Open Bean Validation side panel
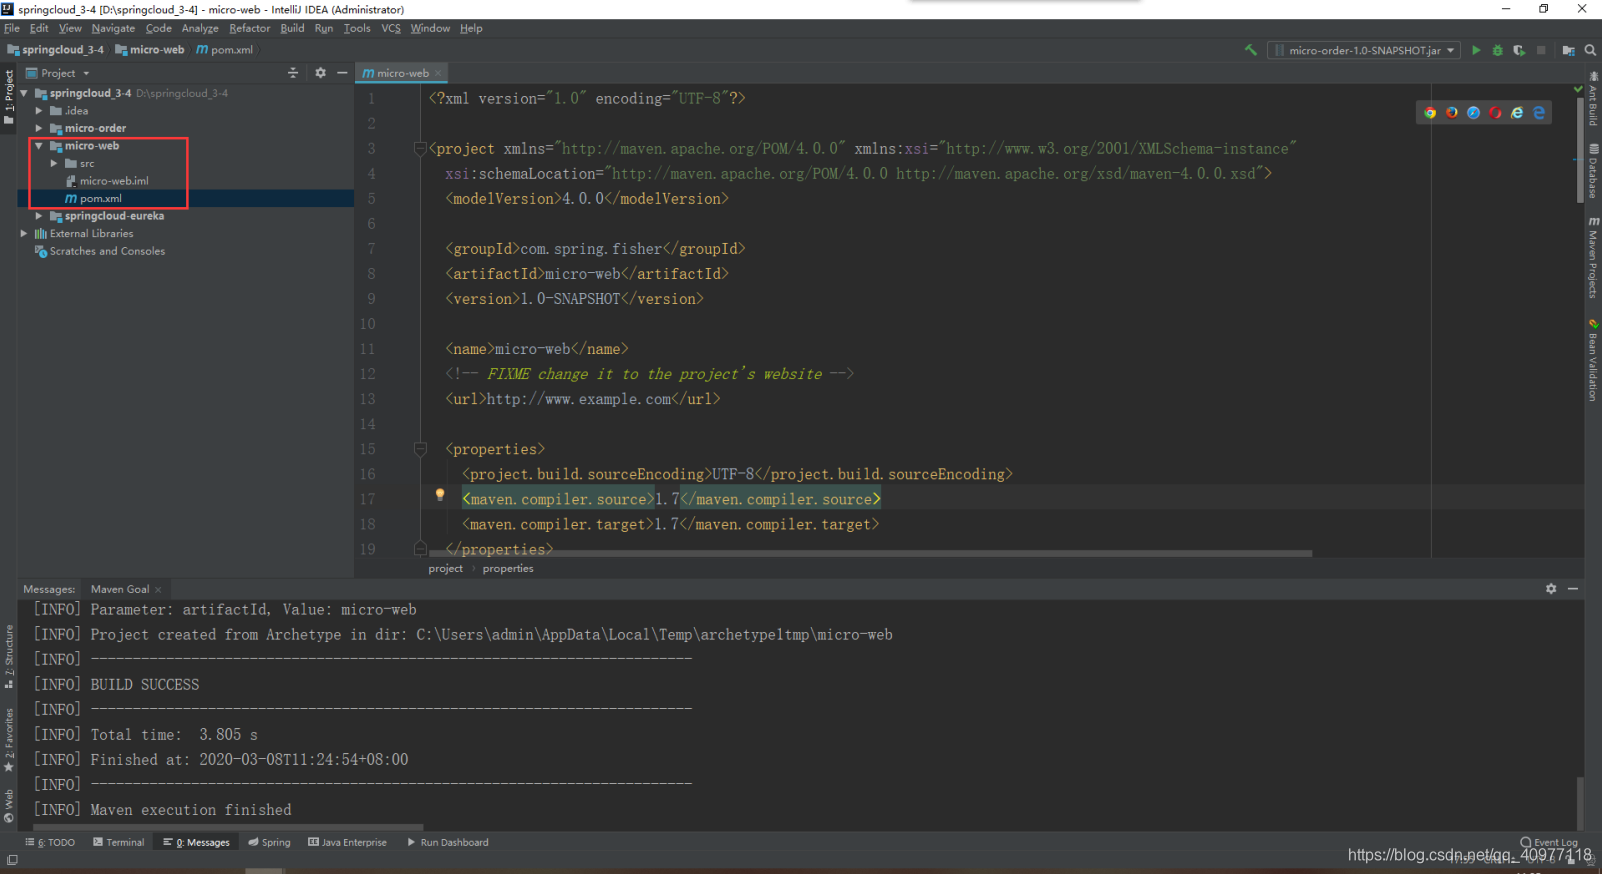 [x=1593, y=360]
